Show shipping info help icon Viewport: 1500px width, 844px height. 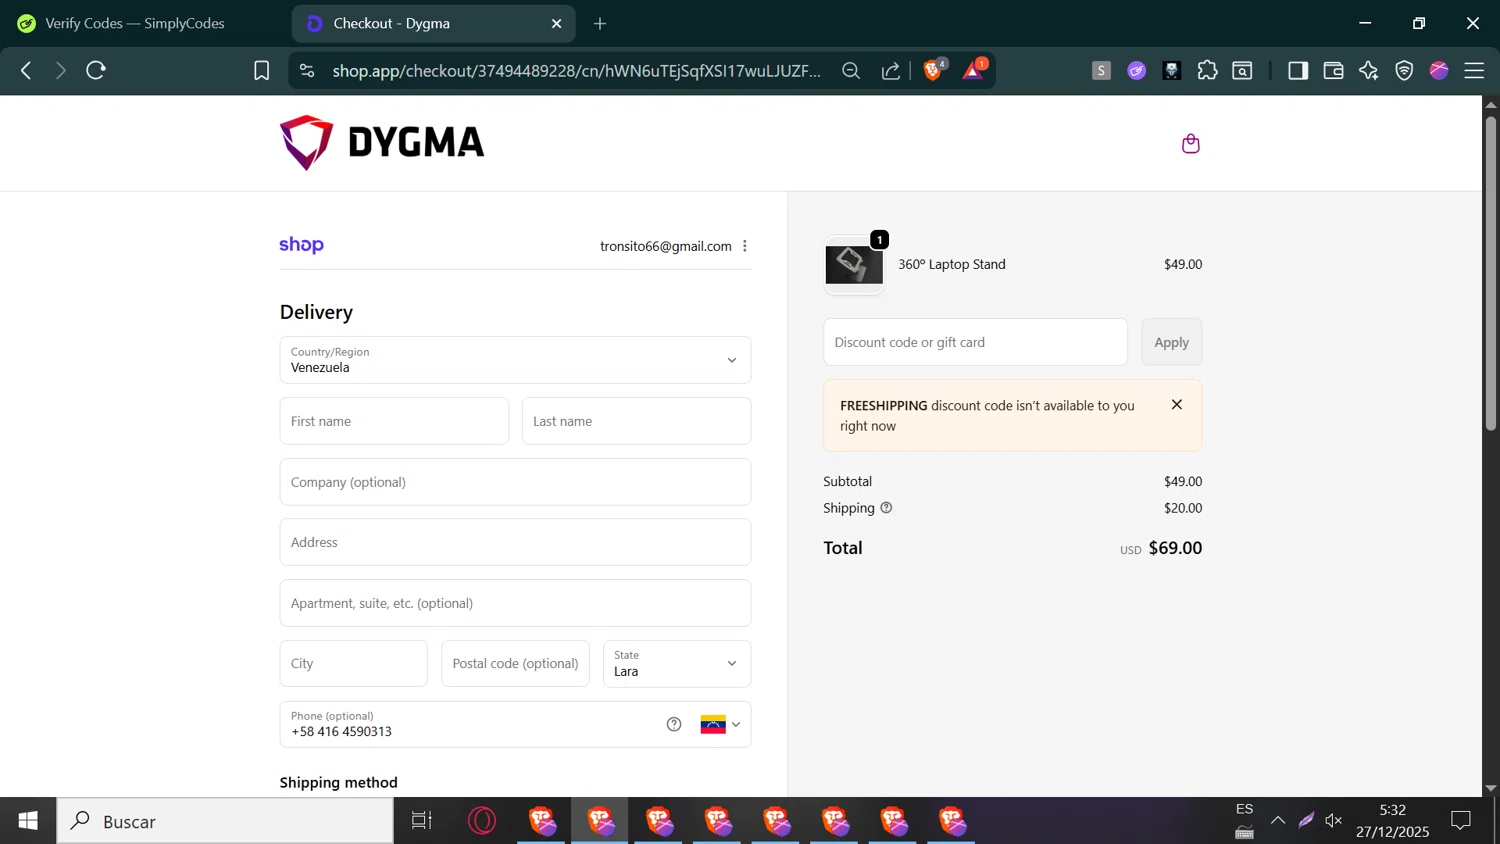coord(886,508)
